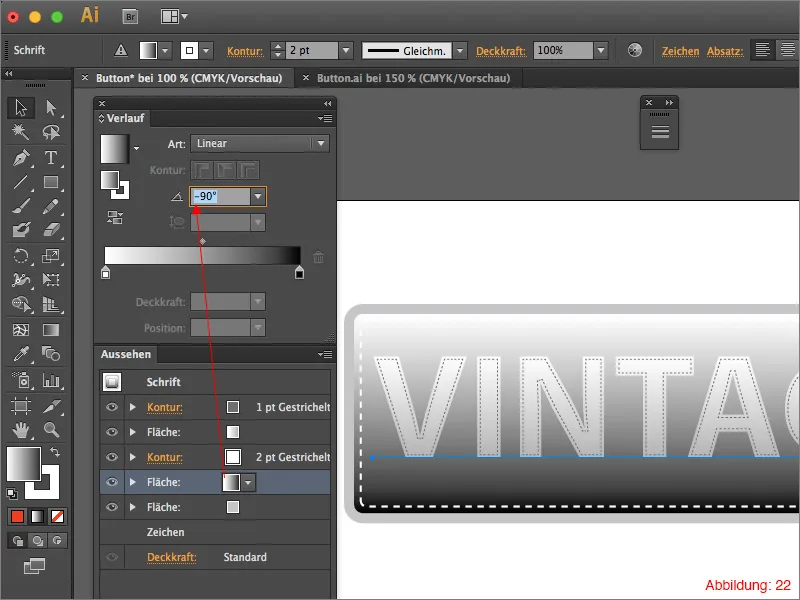Select the Free Transform tool
Viewport: 800px width, 600px height.
click(x=51, y=280)
